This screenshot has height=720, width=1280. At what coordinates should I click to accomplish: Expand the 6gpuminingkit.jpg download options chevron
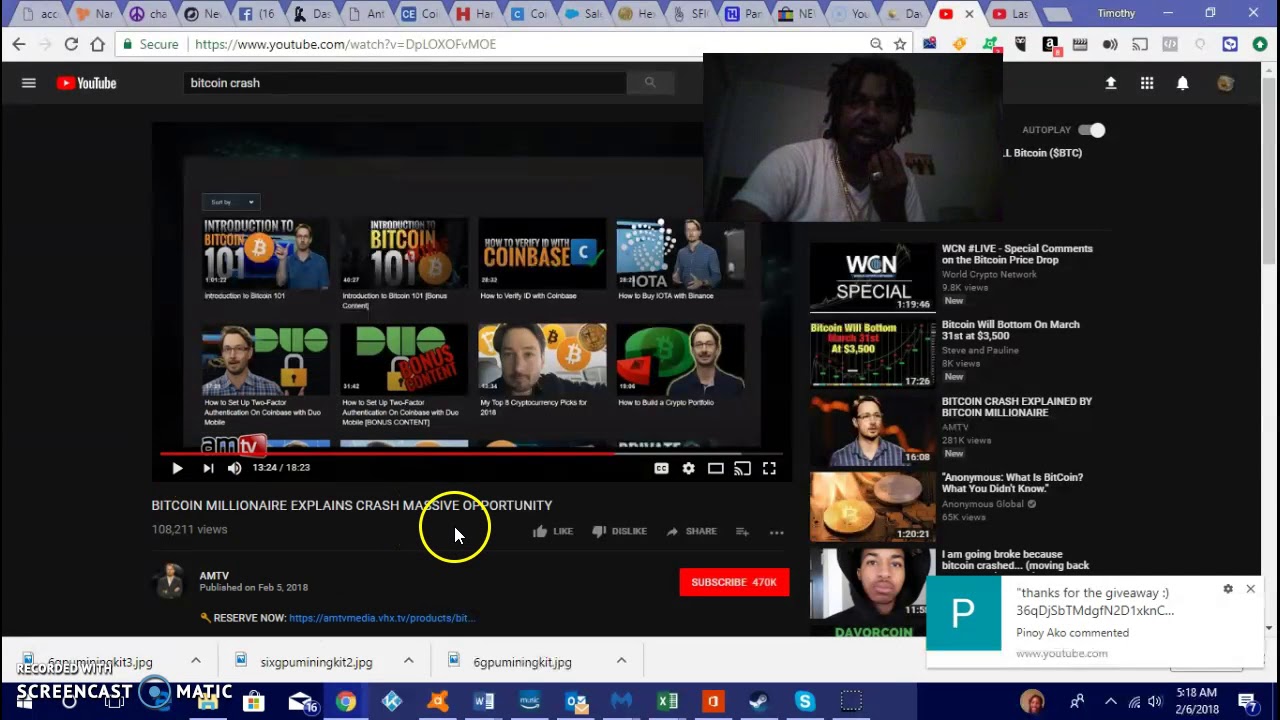(621, 661)
